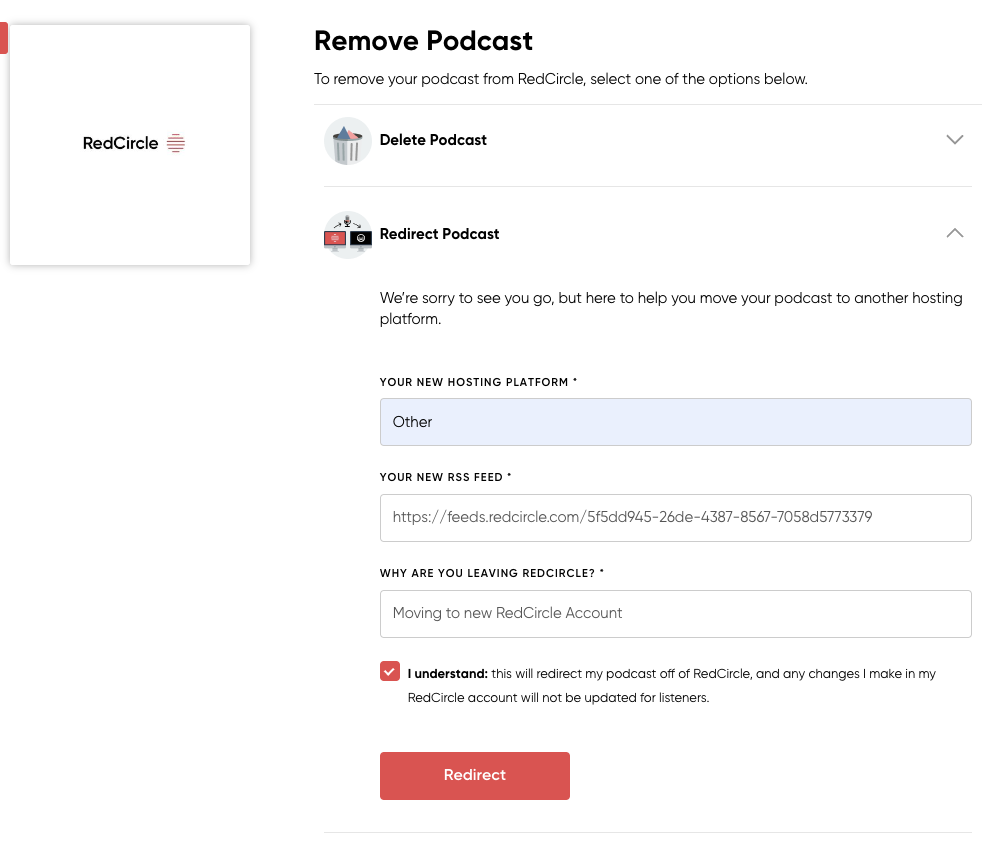Click the 'YOUR NEW HOSTING PLATFORM' label
Viewport: 988px width, 846px height.
pos(478,382)
